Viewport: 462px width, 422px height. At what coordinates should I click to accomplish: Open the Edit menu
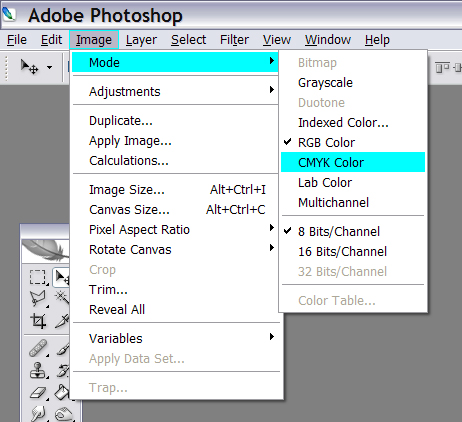(x=51, y=40)
